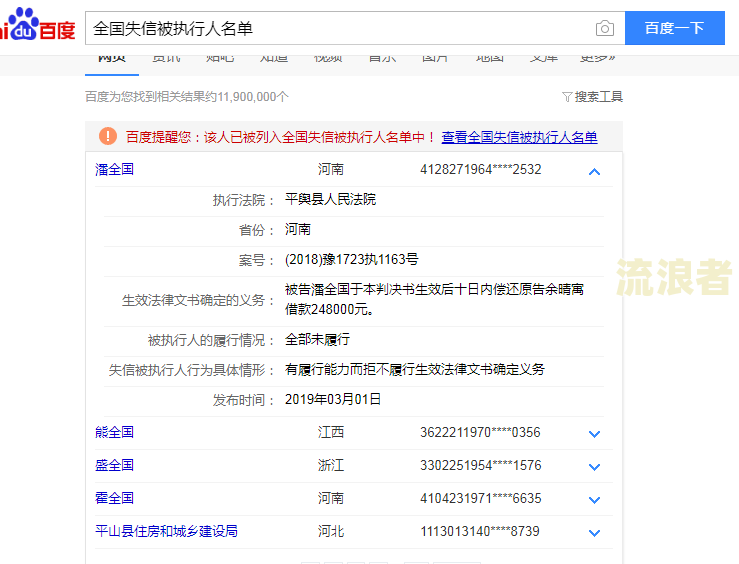The image size is (739, 564).
Task: Click 全部未履行 status text
Action: (317, 339)
